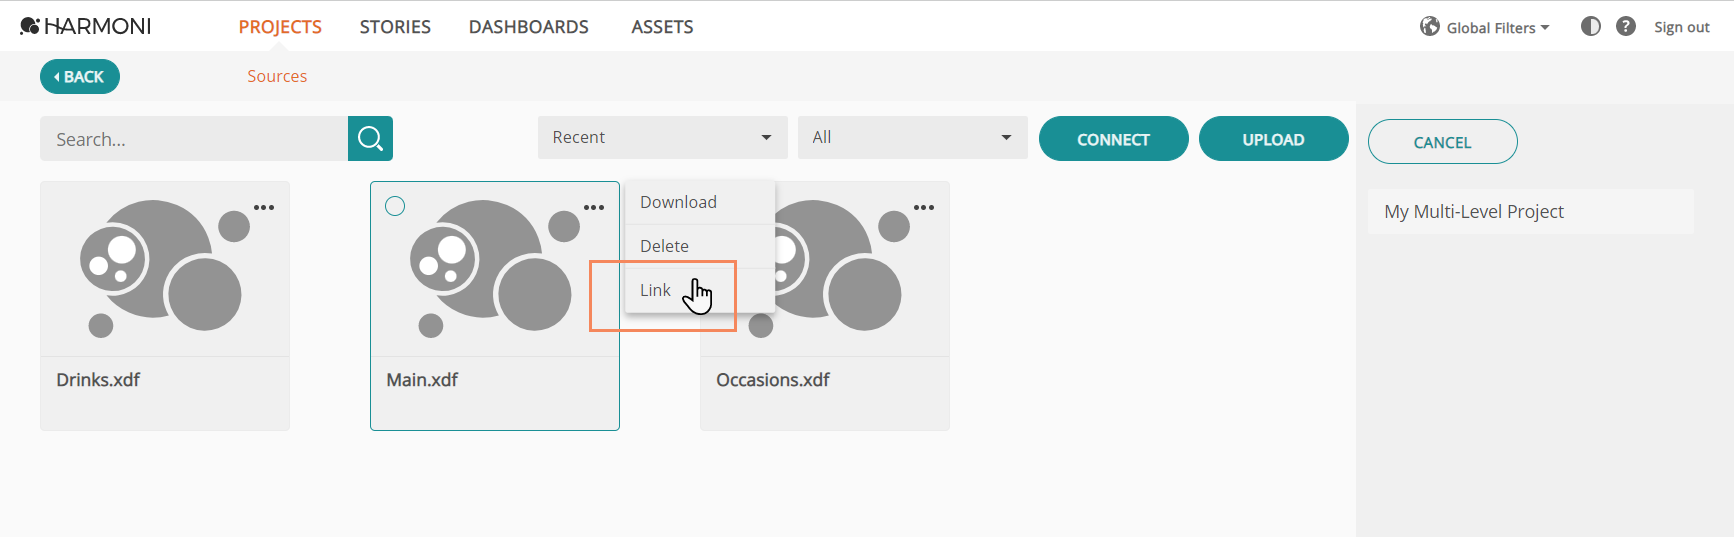Click the My Multi-Level Project entry
Viewport: 1734px width, 537px height.
click(x=1530, y=211)
